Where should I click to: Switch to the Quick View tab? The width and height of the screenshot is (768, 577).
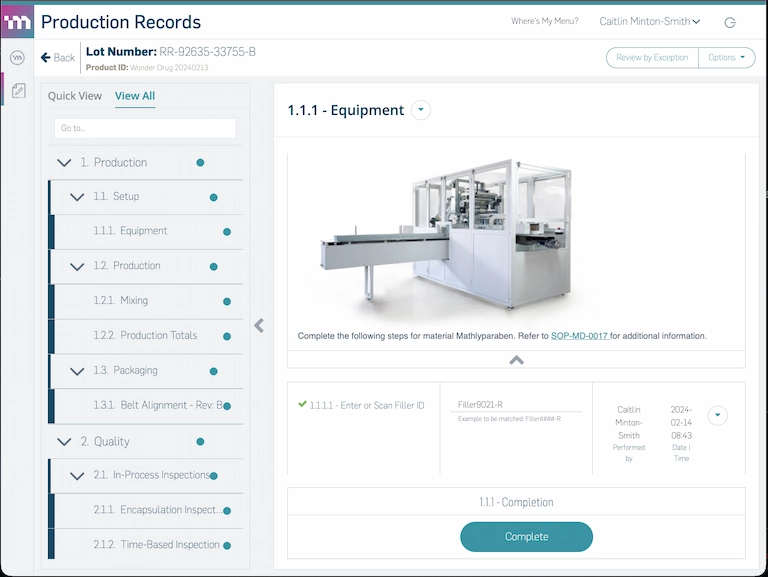click(75, 96)
